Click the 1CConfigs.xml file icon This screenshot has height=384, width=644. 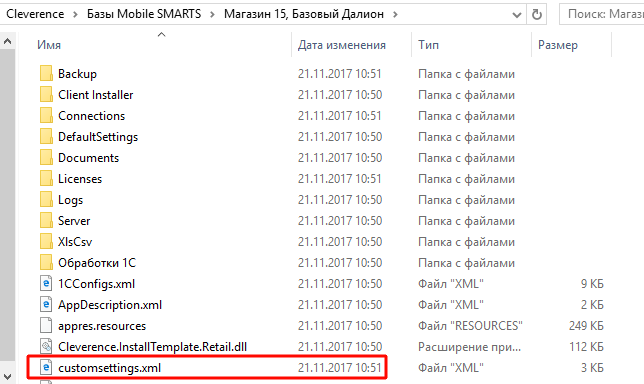[46, 283]
